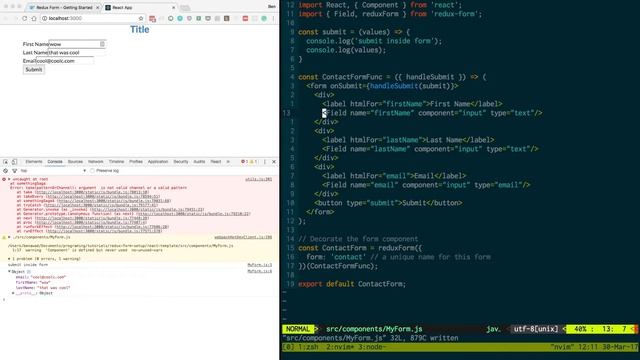Click the Email input field
Viewport: 640px width, 360px height.
65,61
